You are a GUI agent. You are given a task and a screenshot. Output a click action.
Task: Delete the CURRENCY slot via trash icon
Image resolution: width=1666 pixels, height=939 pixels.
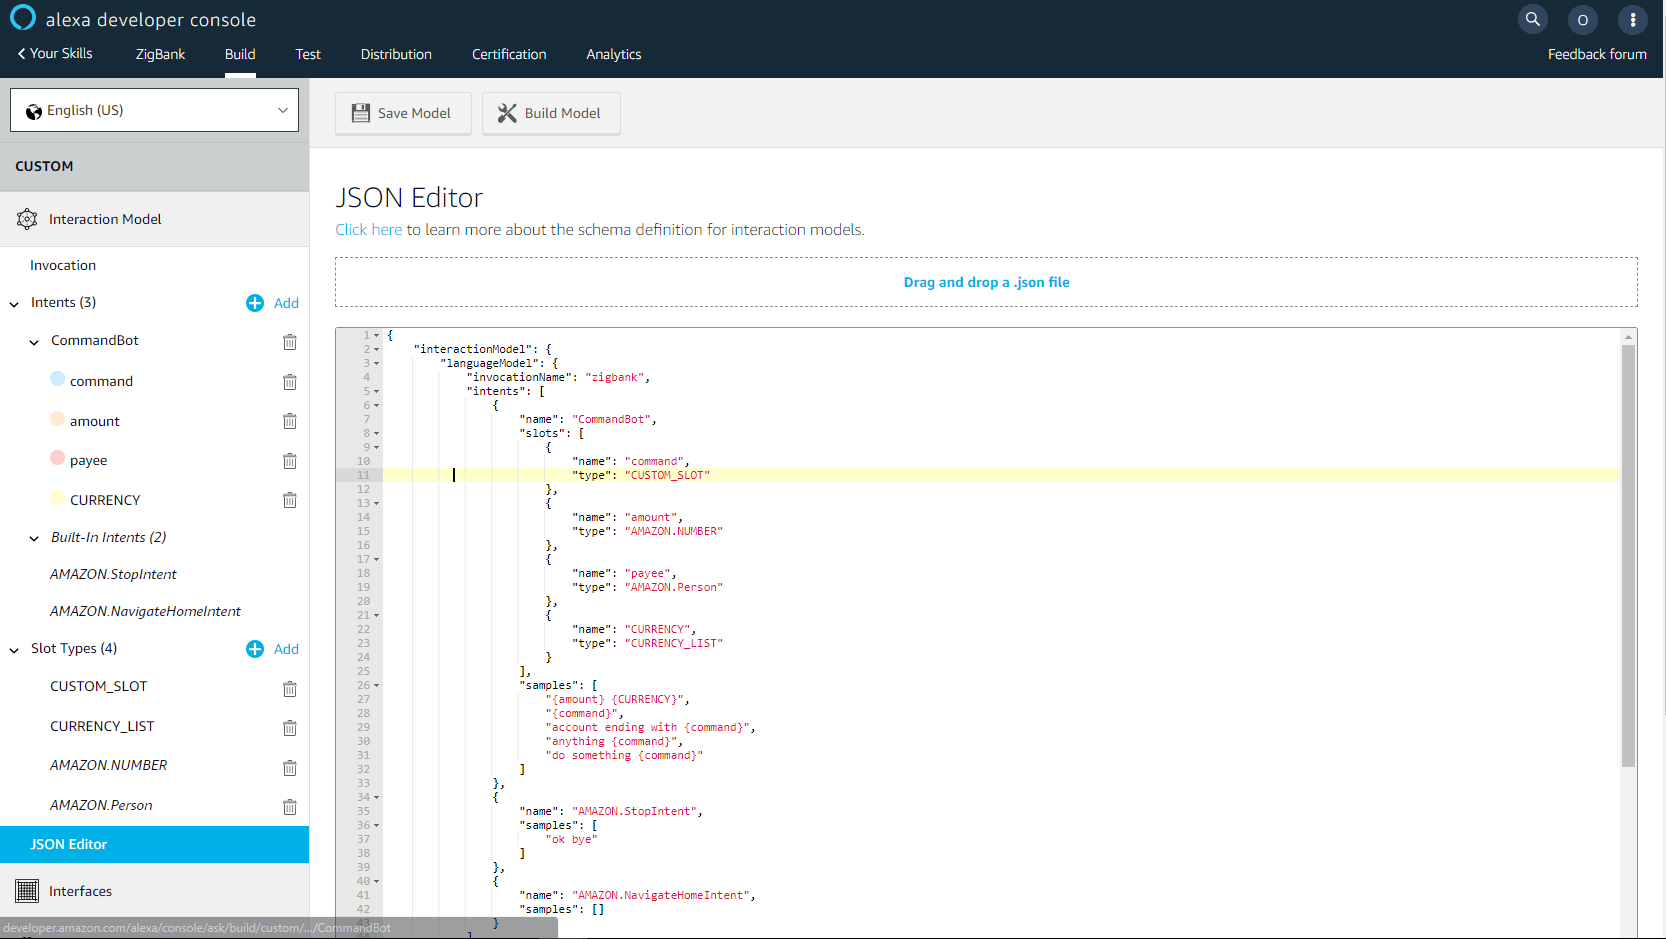[x=290, y=500]
